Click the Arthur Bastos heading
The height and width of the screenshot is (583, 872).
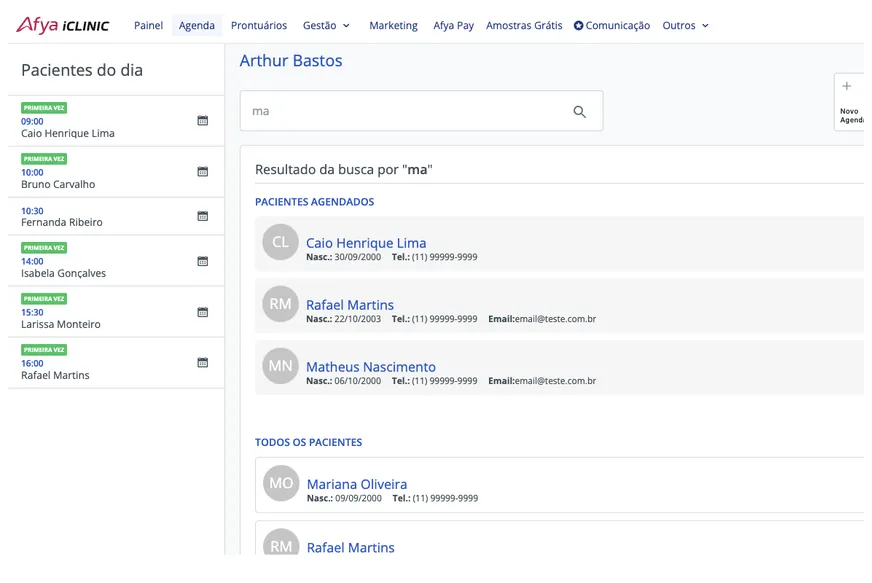pyautogui.click(x=291, y=61)
